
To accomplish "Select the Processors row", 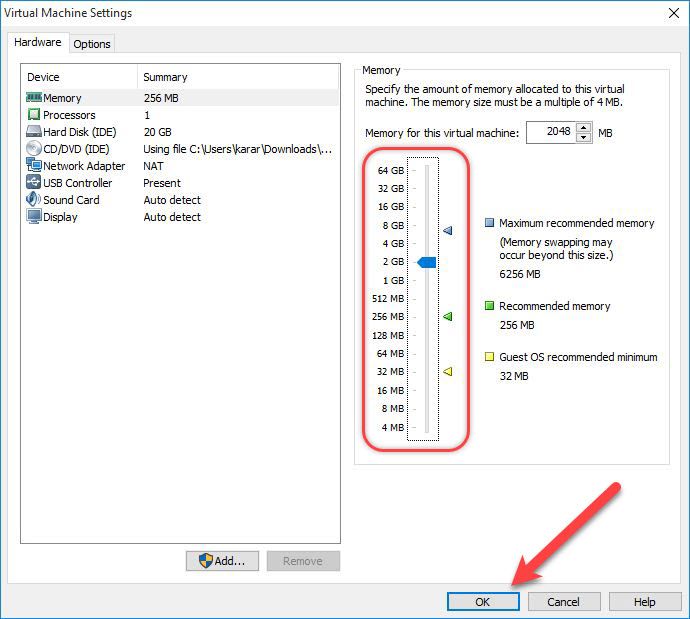I will point(182,115).
